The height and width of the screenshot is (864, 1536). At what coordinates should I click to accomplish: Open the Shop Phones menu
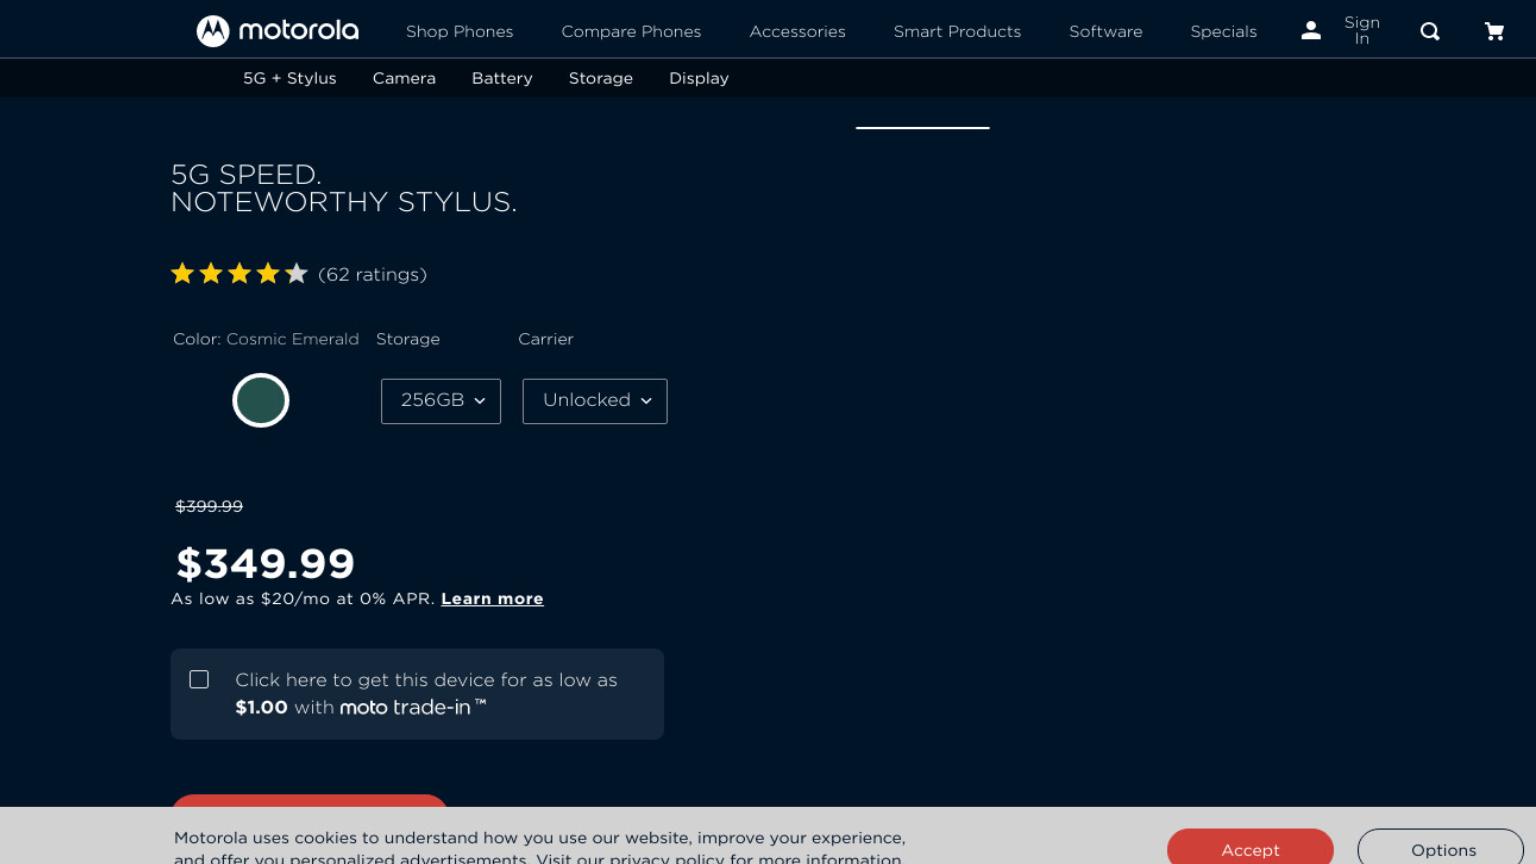click(x=459, y=31)
